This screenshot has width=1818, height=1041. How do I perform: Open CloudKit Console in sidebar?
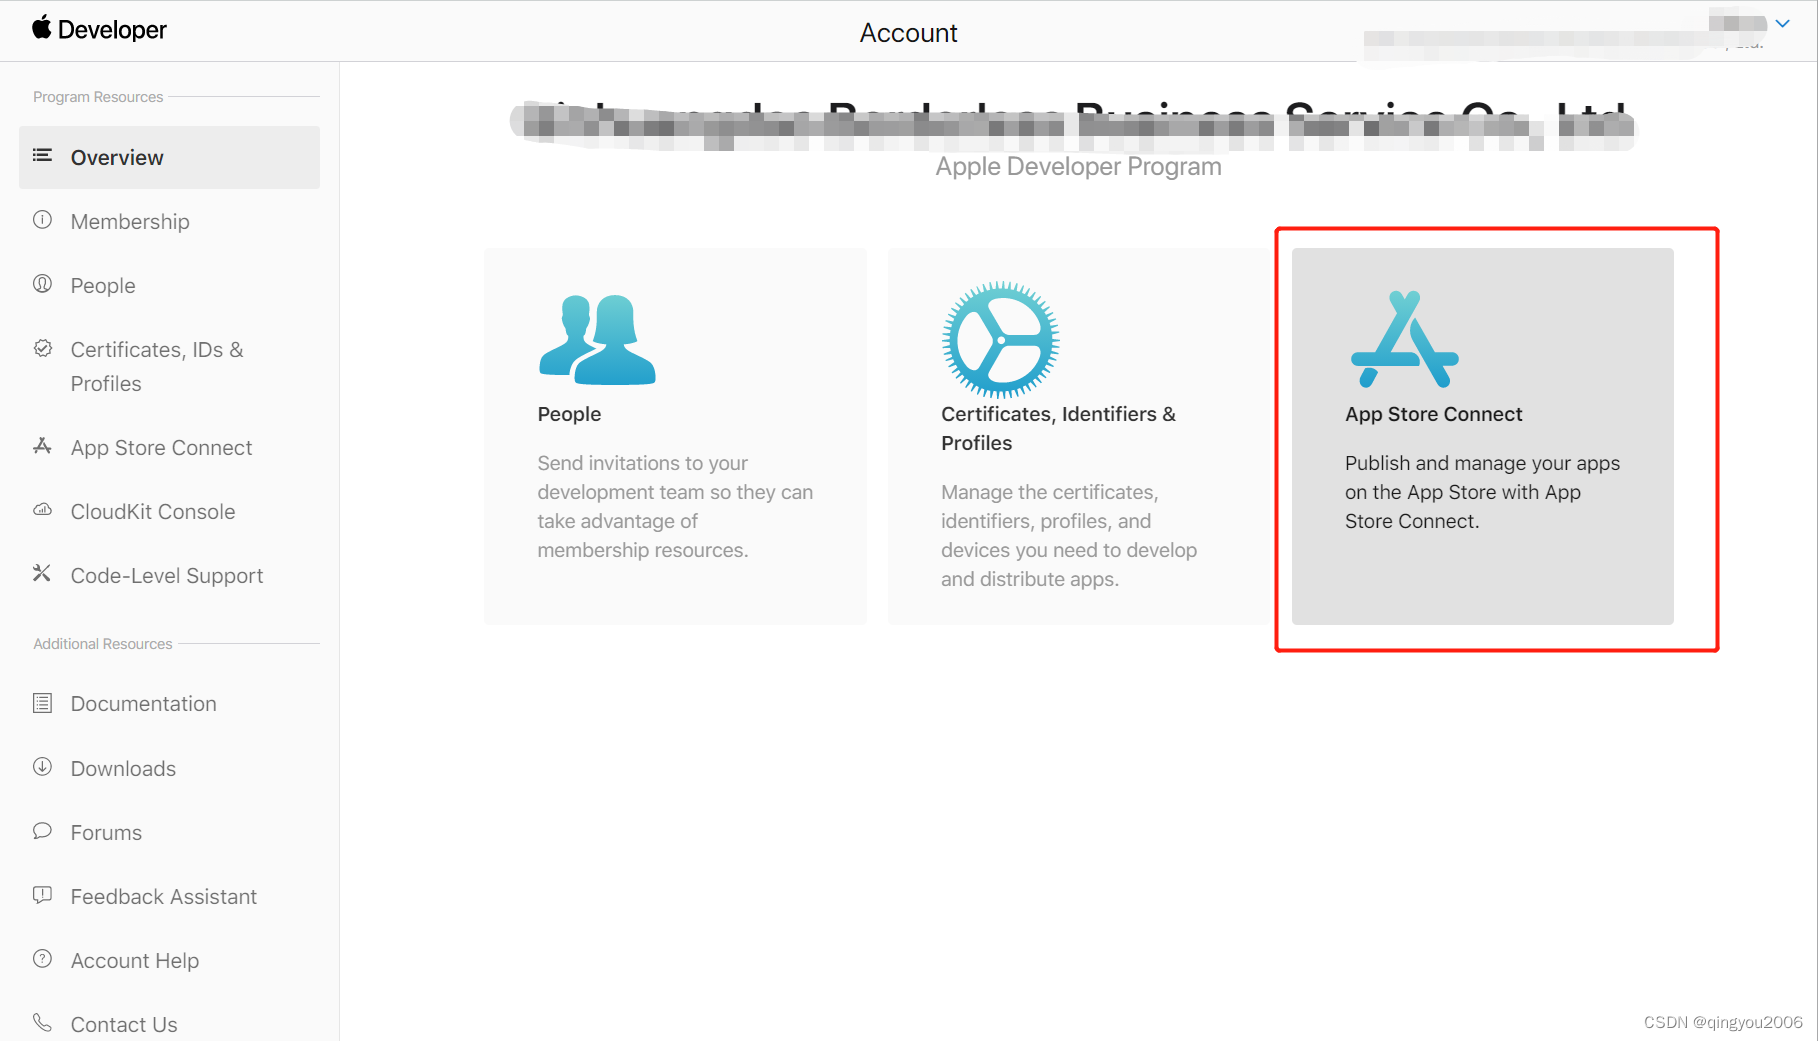point(153,512)
